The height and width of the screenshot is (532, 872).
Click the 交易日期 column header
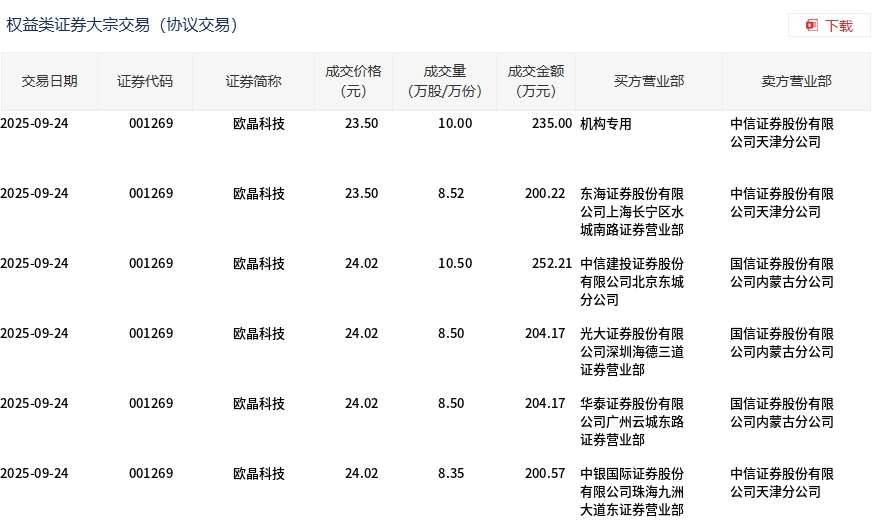[49, 81]
